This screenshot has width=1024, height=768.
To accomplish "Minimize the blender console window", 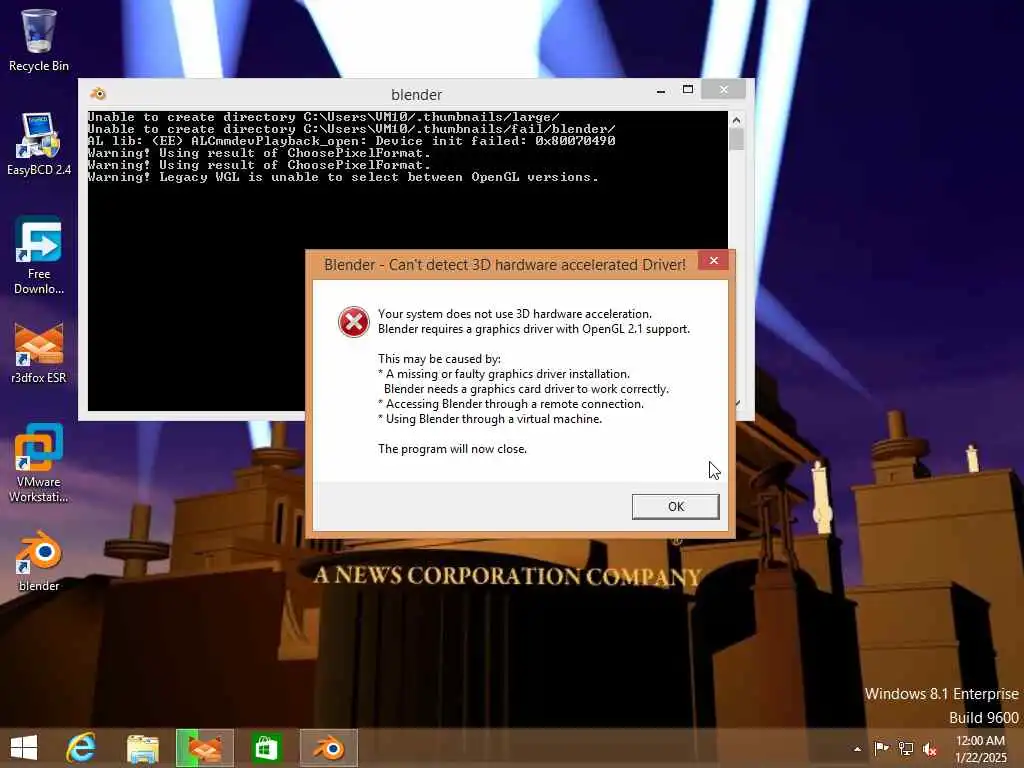I will point(661,91).
